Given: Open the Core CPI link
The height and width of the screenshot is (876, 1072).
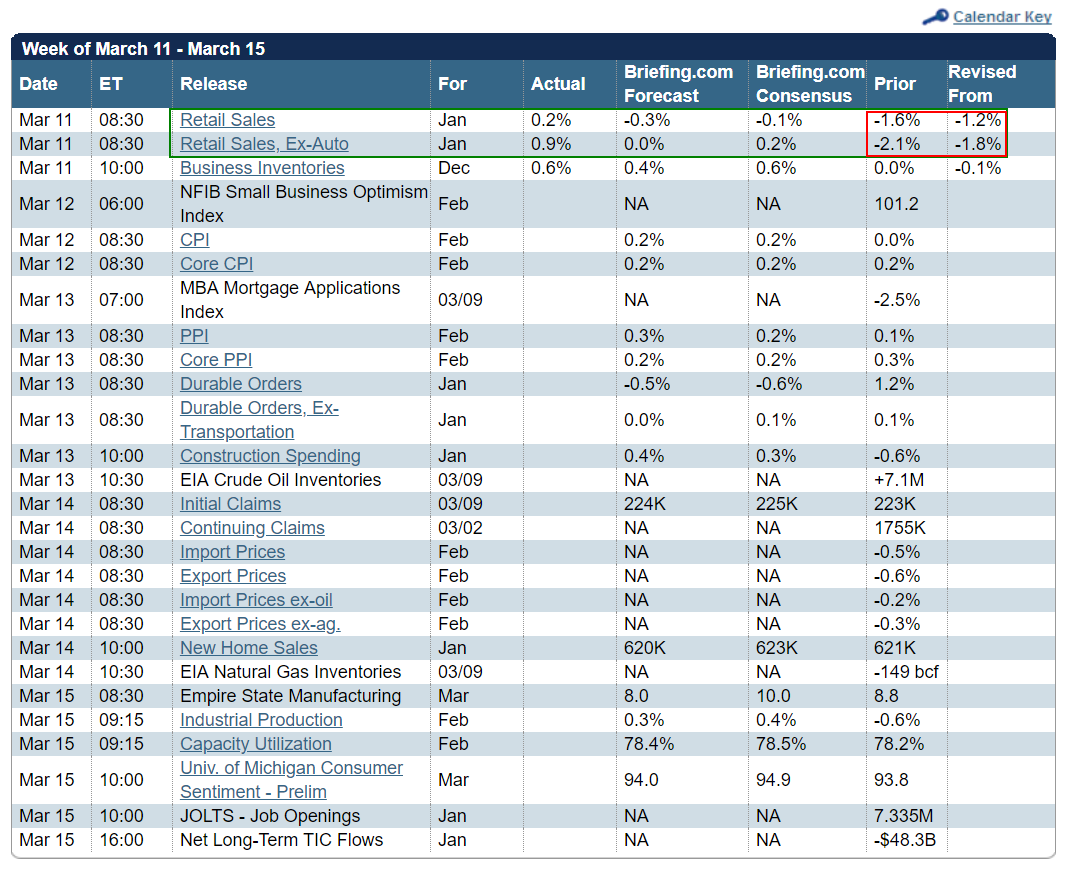Looking at the screenshot, I should click(217, 264).
